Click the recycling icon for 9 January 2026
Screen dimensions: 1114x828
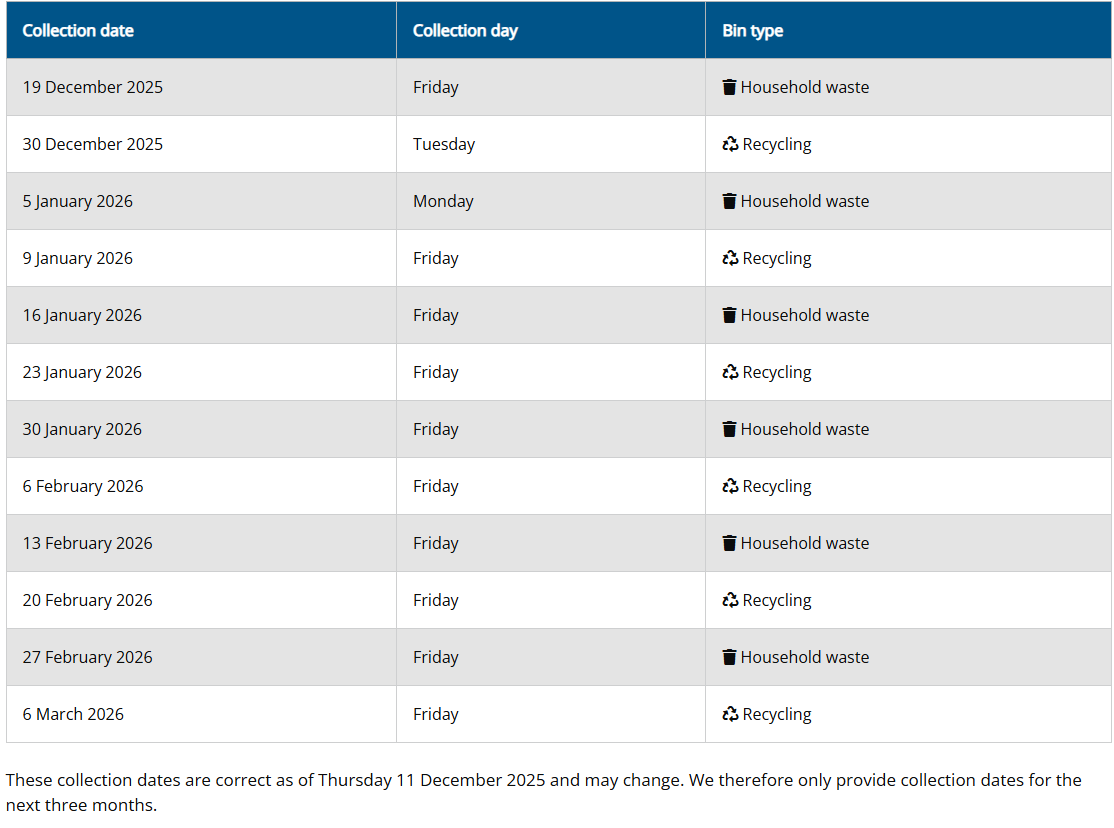[730, 258]
